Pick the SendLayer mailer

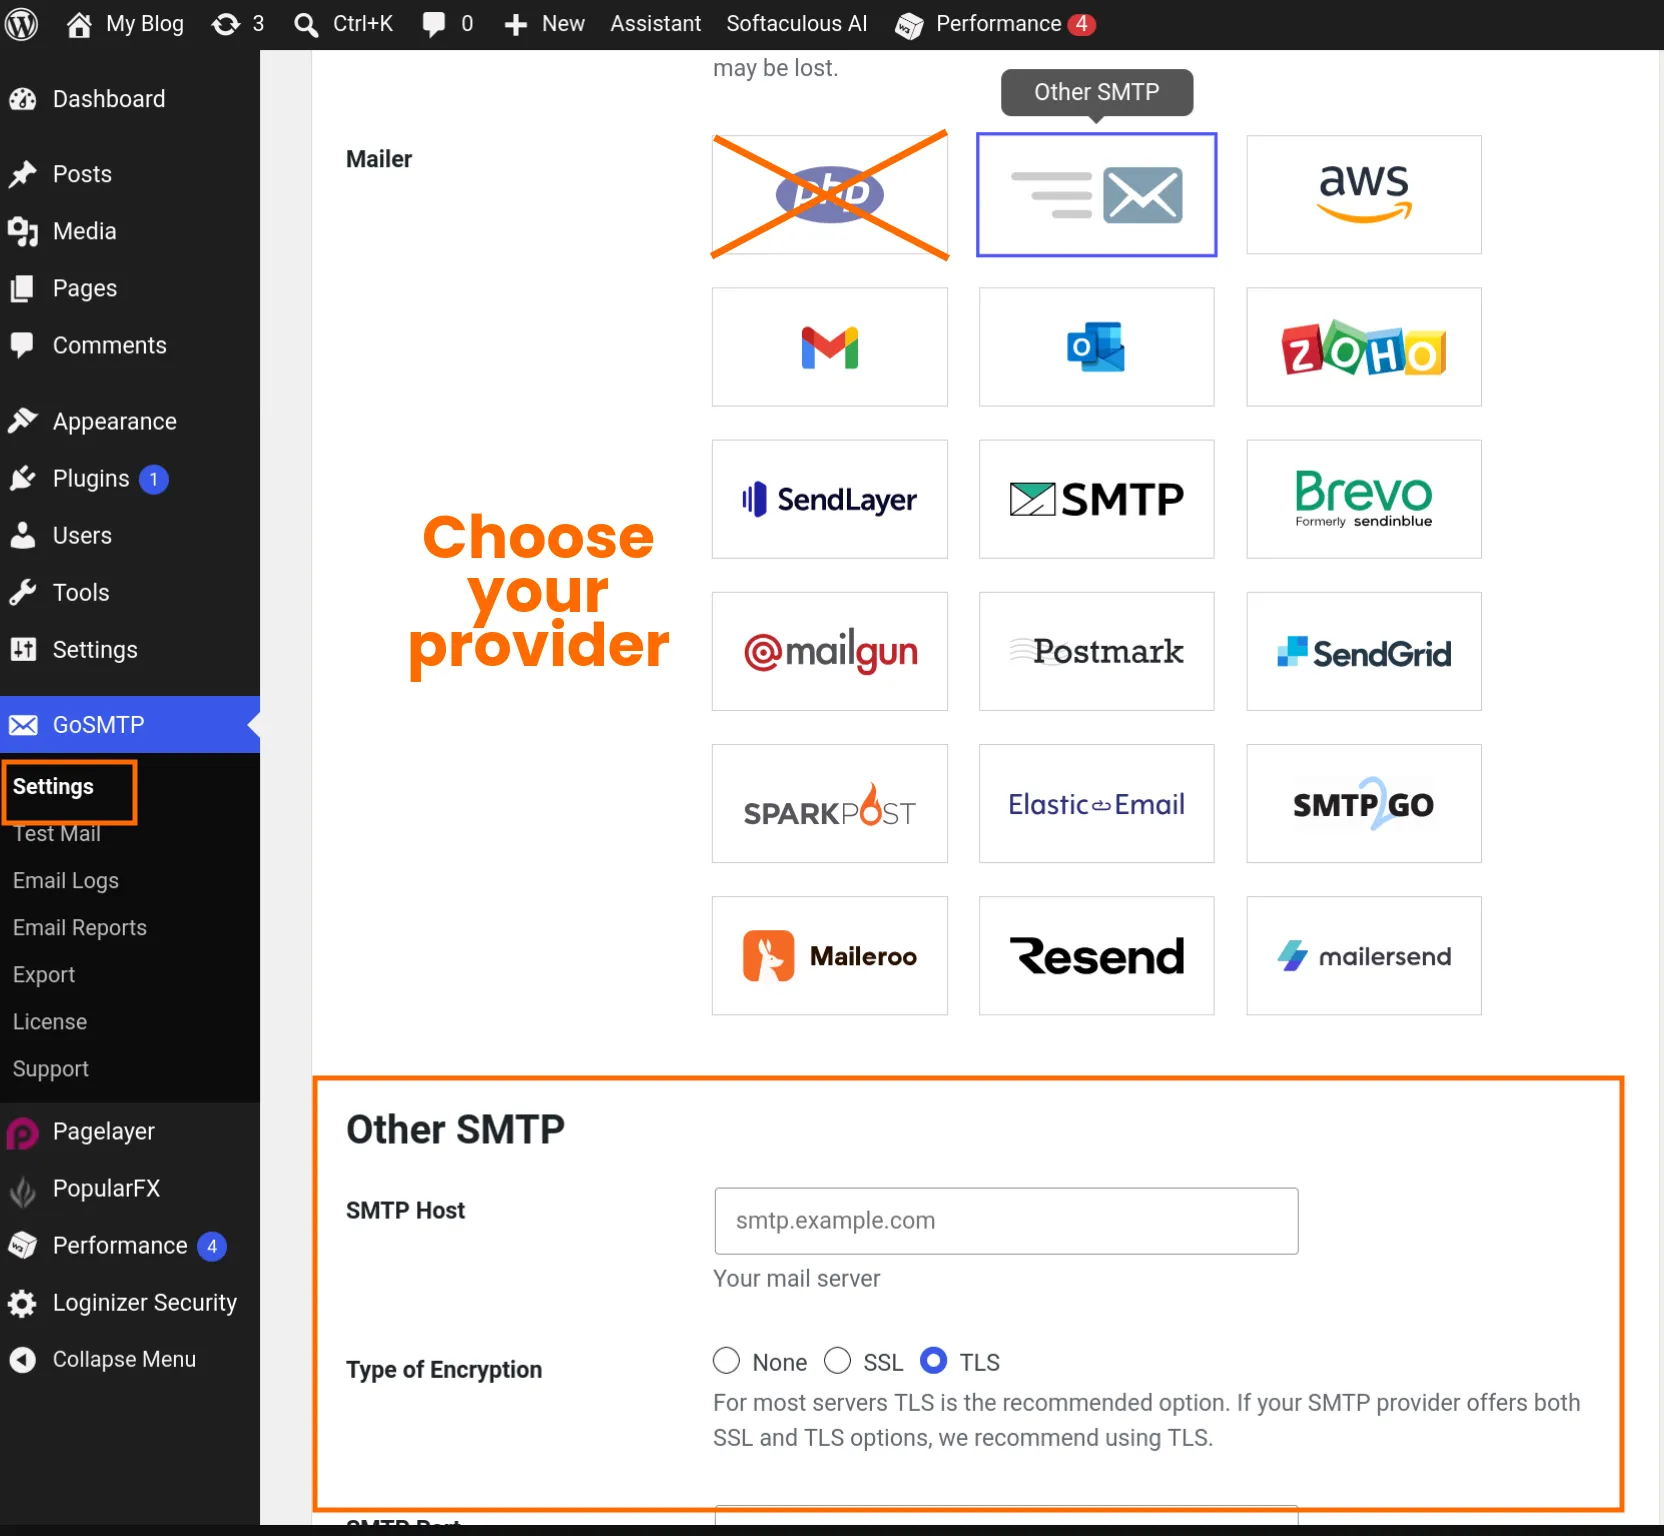point(830,499)
